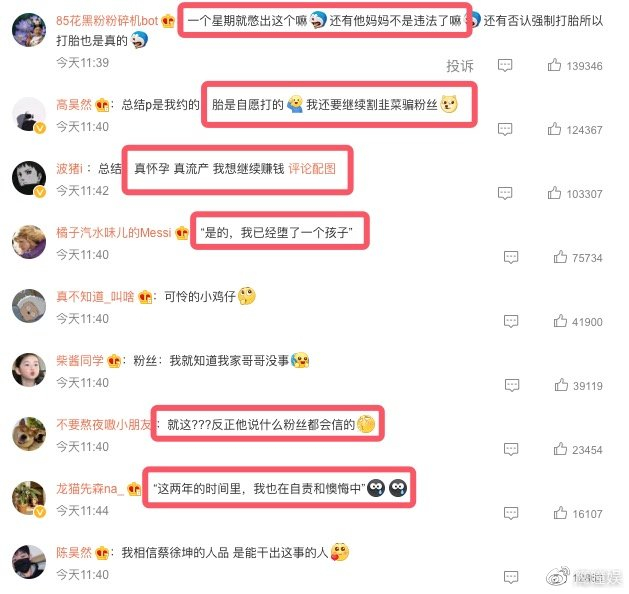Reply to 陈昊然's comment
The image size is (629, 594).
pyautogui.click(x=511, y=577)
